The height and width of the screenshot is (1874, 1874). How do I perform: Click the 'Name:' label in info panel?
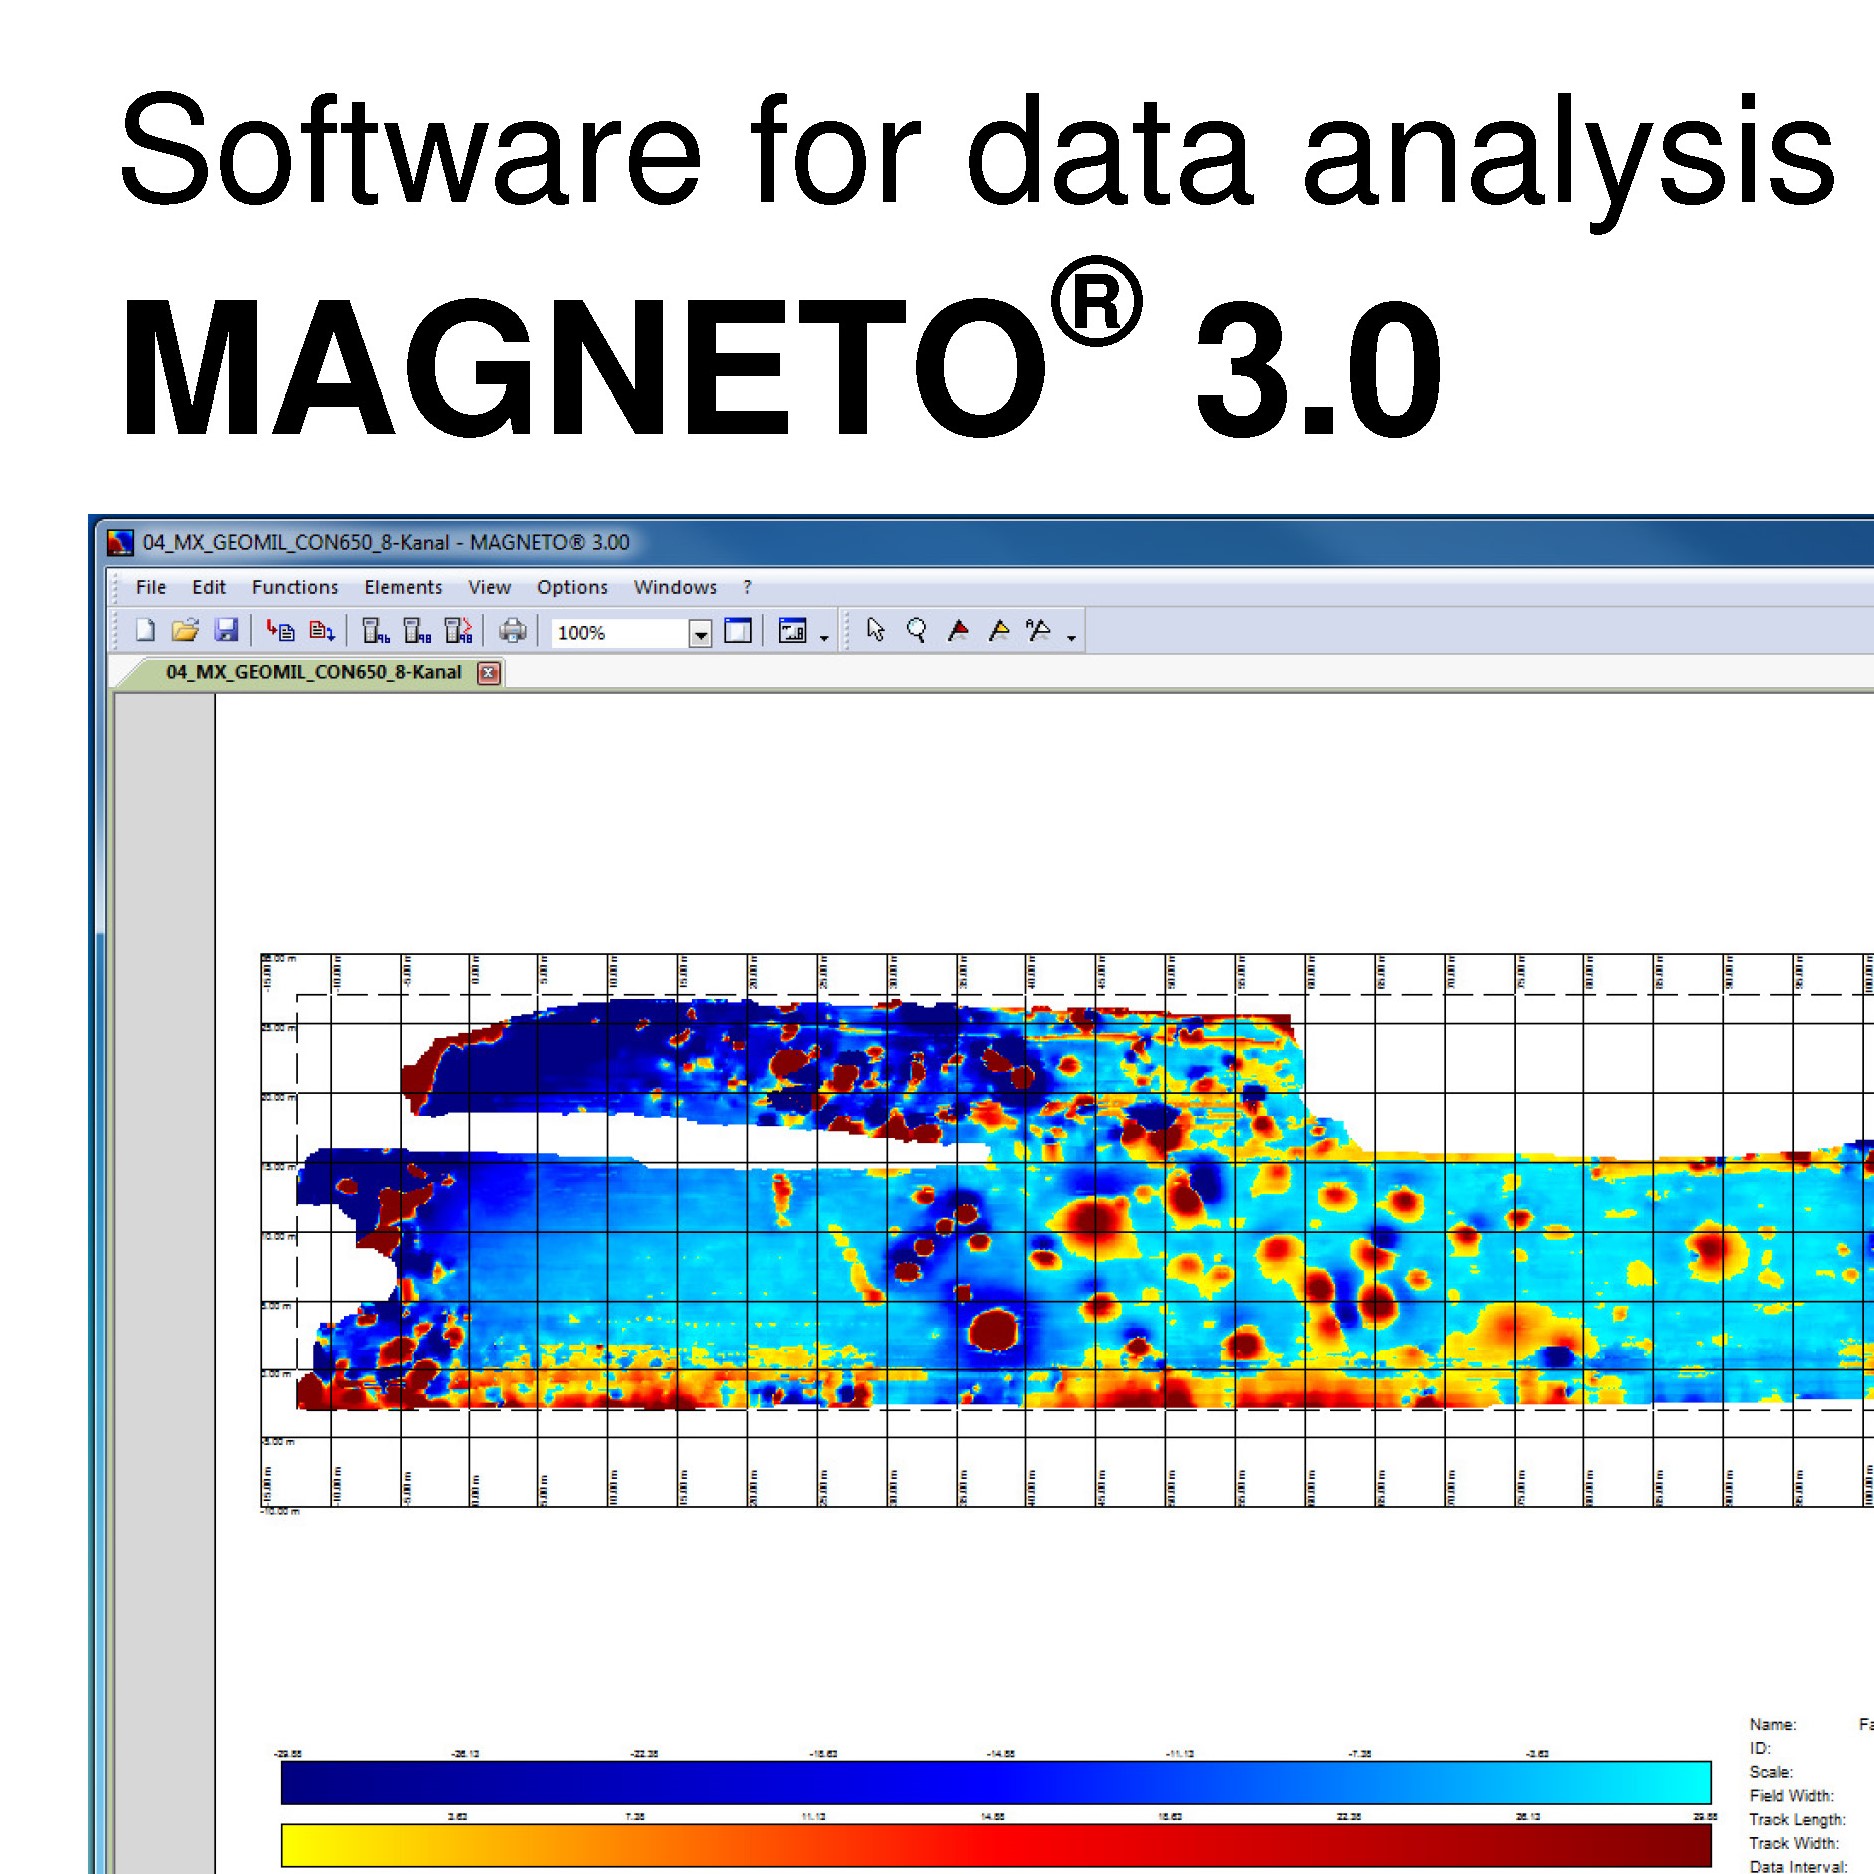1773,1724
